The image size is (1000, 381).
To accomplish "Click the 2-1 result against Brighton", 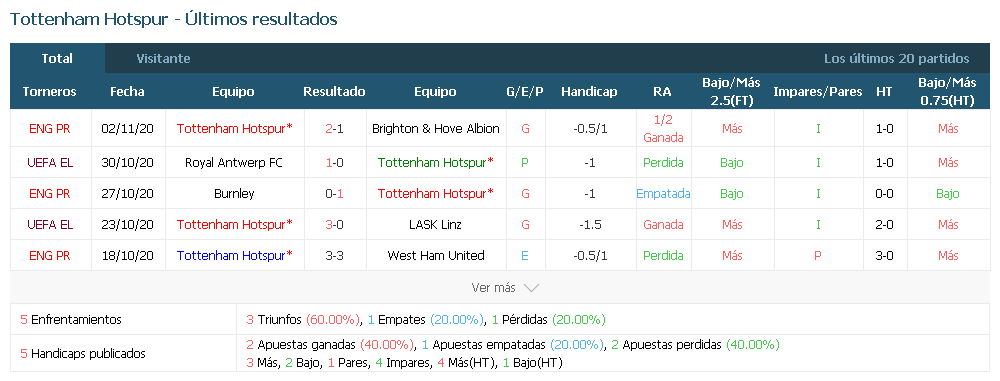I will [334, 128].
